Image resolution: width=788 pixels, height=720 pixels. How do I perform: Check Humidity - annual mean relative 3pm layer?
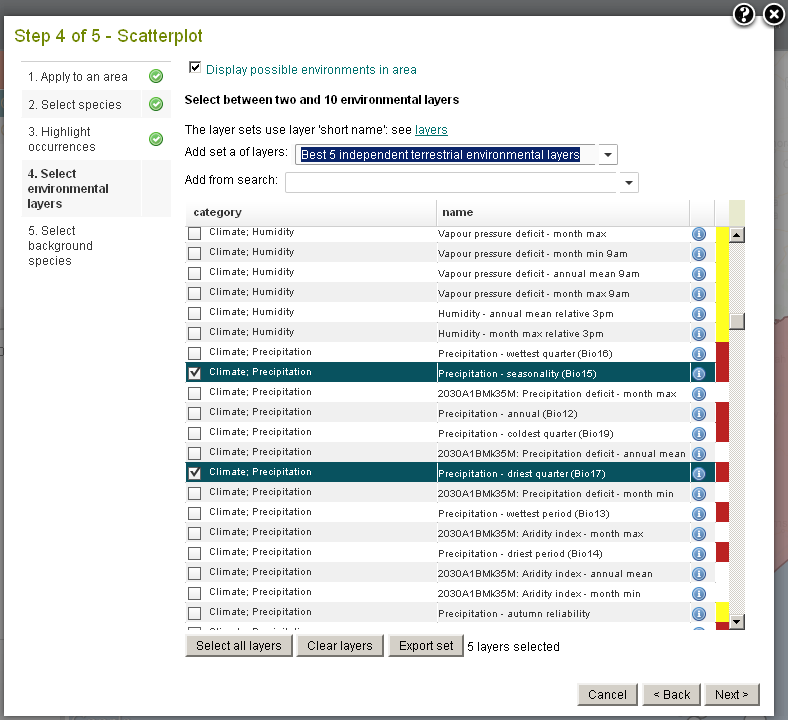[x=194, y=314]
